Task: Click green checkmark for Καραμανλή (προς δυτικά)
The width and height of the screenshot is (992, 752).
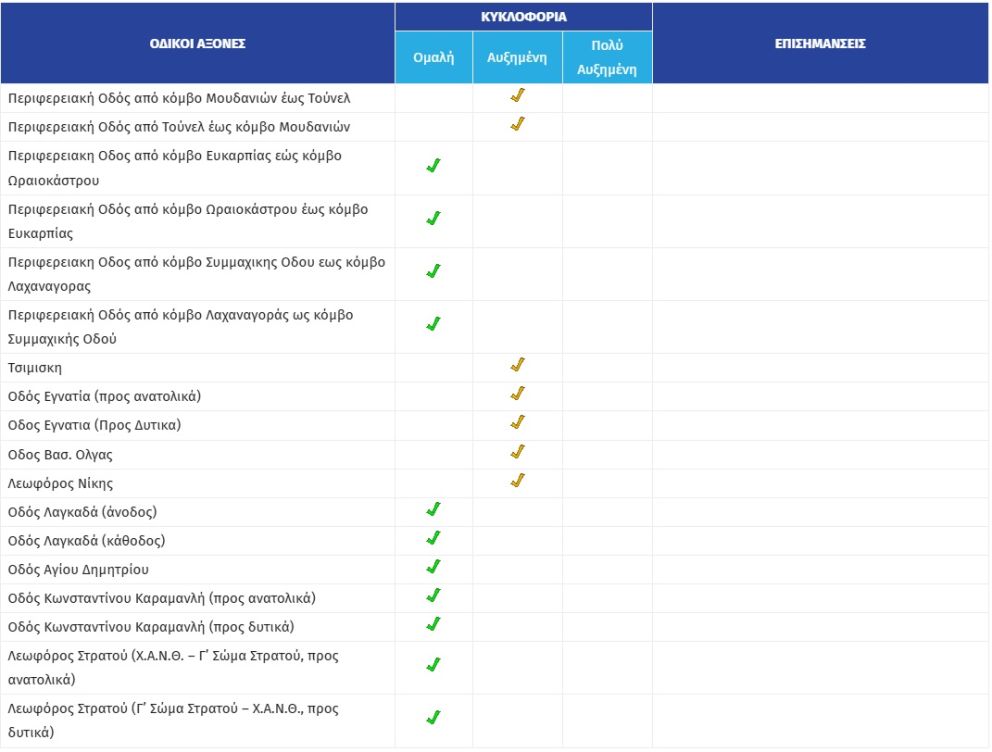Action: pos(433,625)
